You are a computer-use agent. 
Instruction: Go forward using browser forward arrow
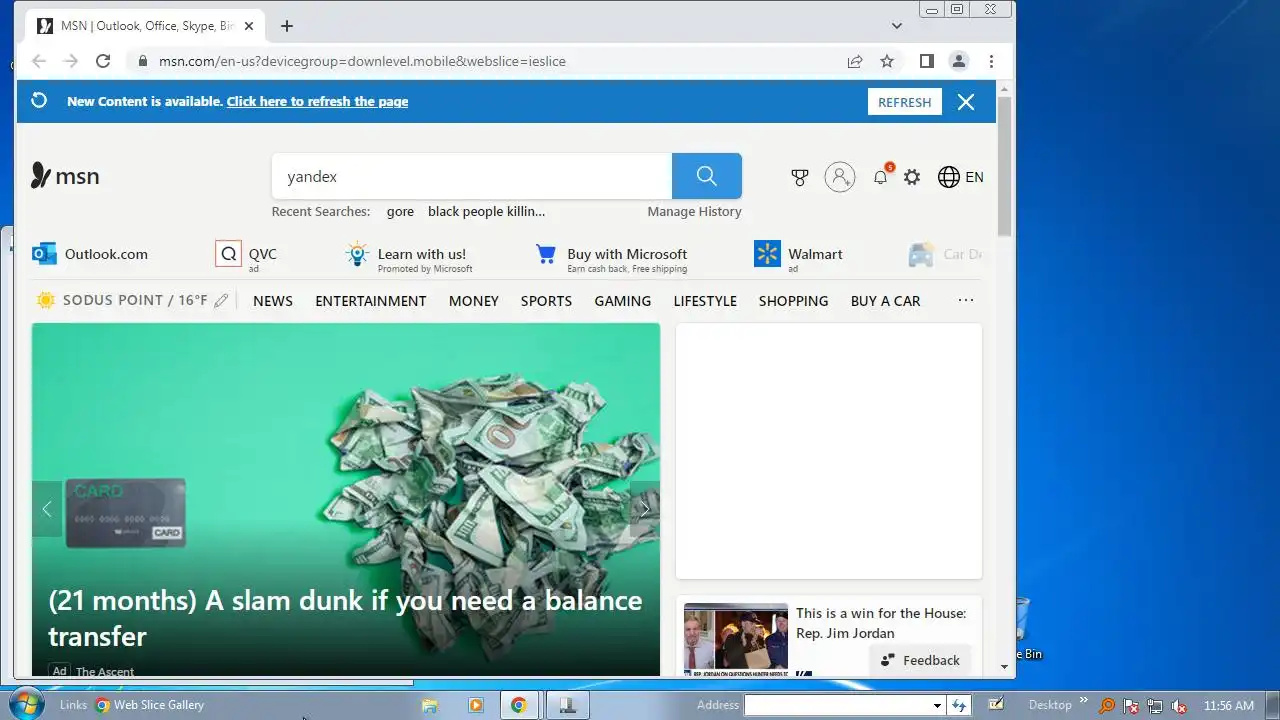point(71,61)
